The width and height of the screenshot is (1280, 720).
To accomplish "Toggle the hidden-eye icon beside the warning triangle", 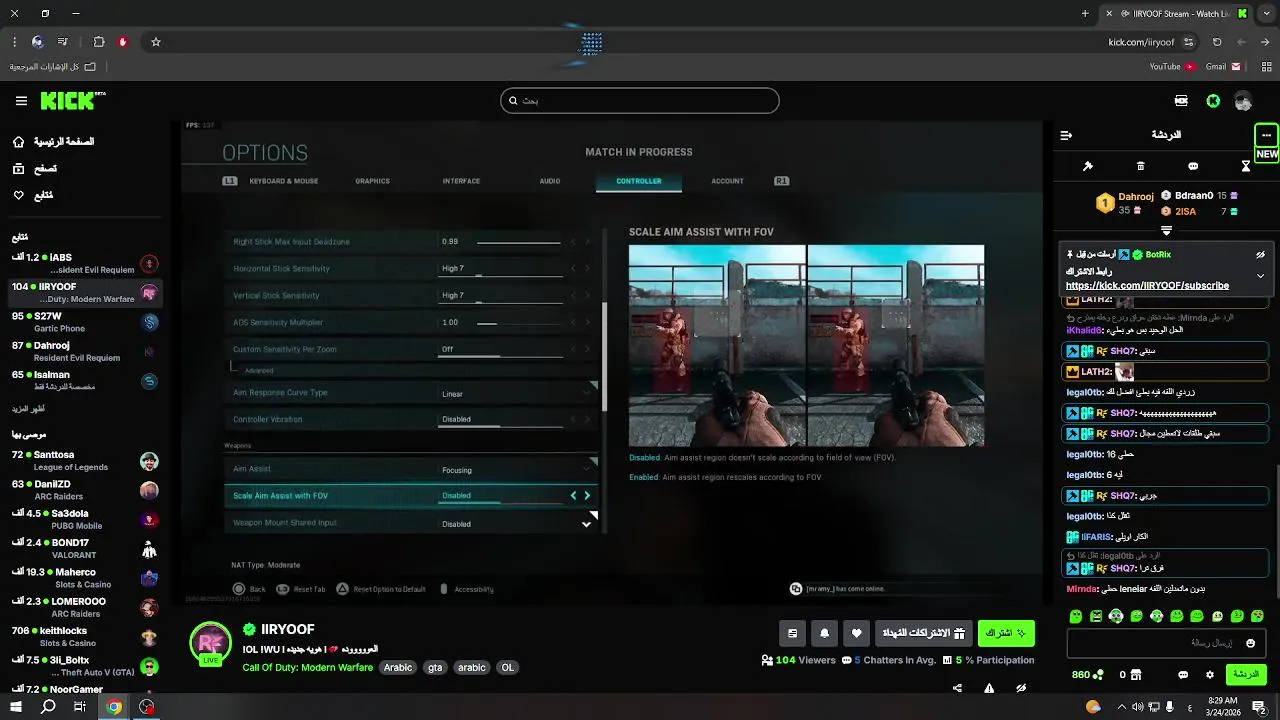I will pos(1021,688).
